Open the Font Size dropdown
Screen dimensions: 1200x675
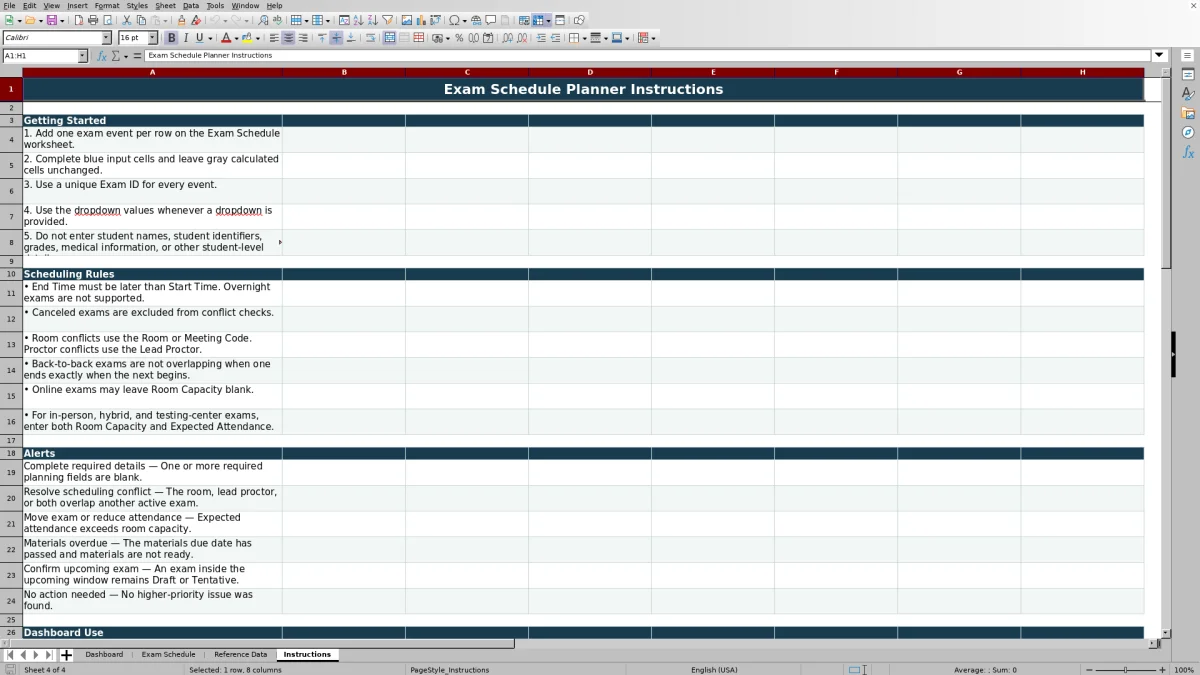(x=153, y=38)
